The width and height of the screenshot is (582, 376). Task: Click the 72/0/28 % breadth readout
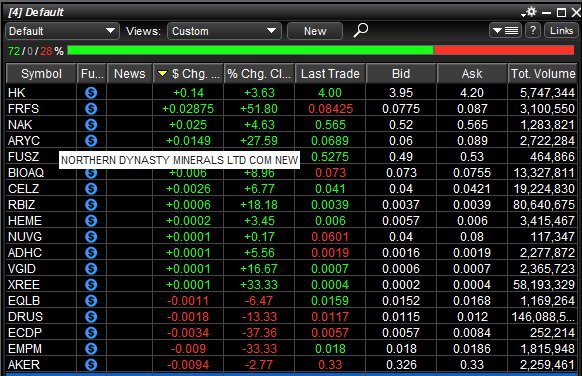pyautogui.click(x=36, y=50)
